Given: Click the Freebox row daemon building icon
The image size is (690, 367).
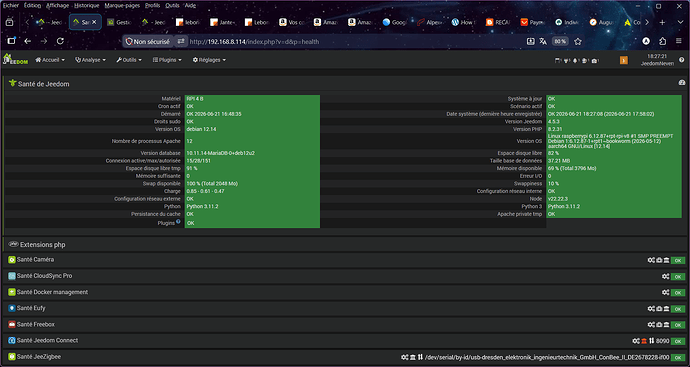Looking at the screenshot, I should coord(666,325).
